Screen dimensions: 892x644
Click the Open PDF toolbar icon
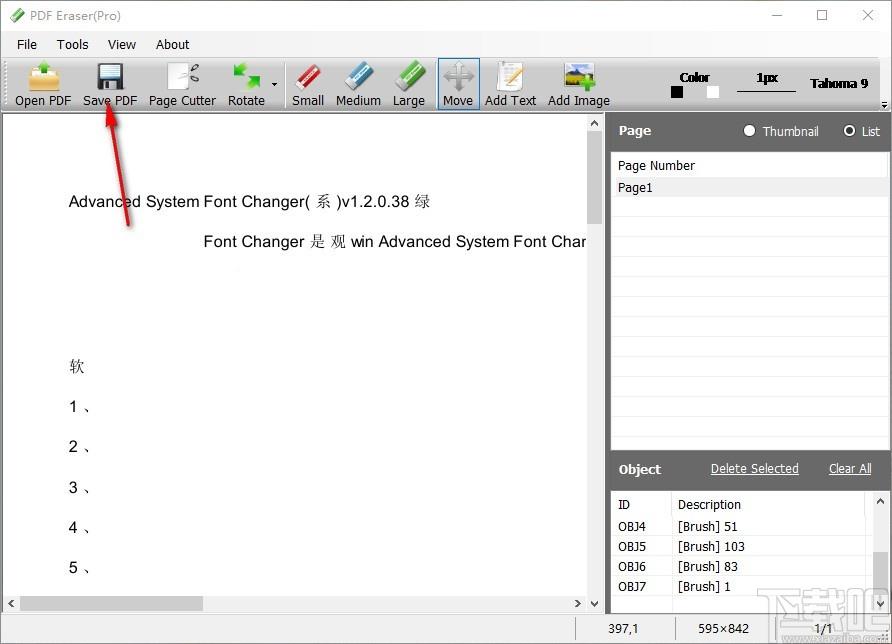(x=43, y=84)
